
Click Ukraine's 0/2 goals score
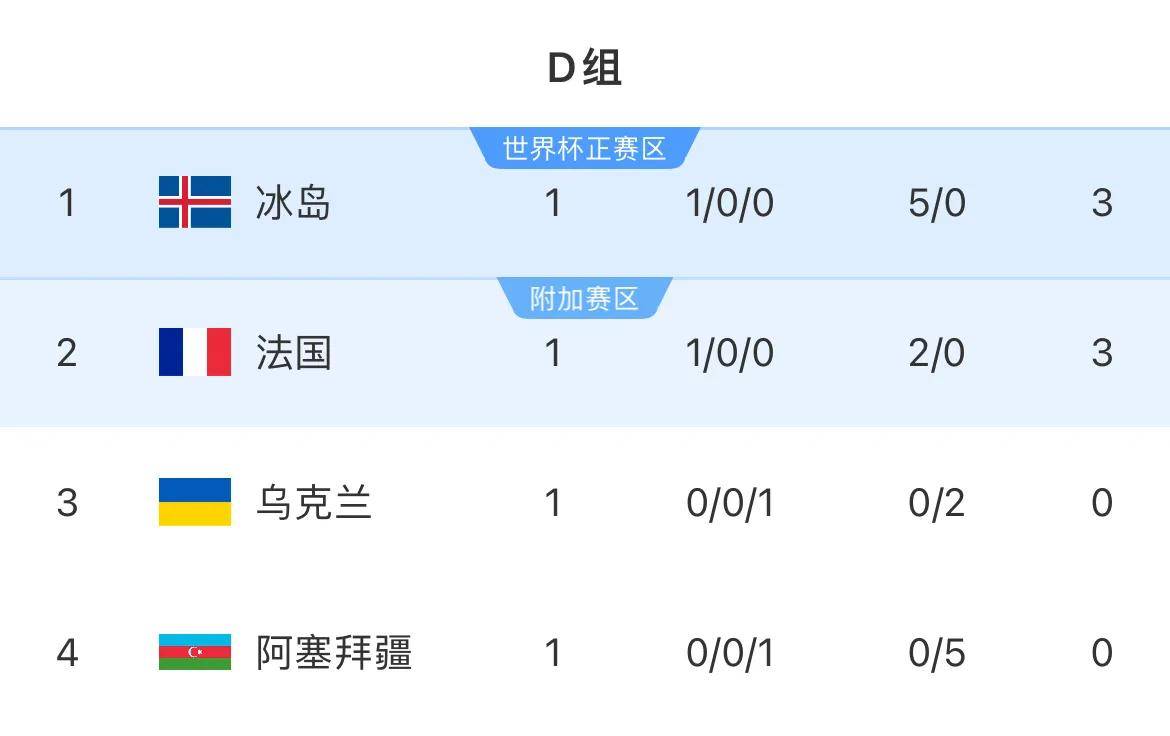[937, 502]
